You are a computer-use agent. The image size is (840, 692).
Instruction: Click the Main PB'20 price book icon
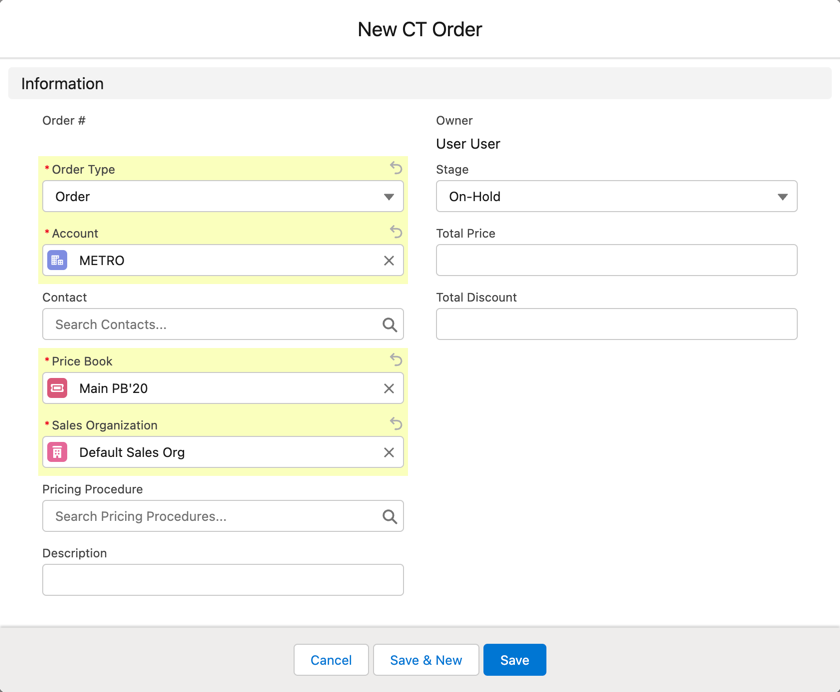[57, 388]
